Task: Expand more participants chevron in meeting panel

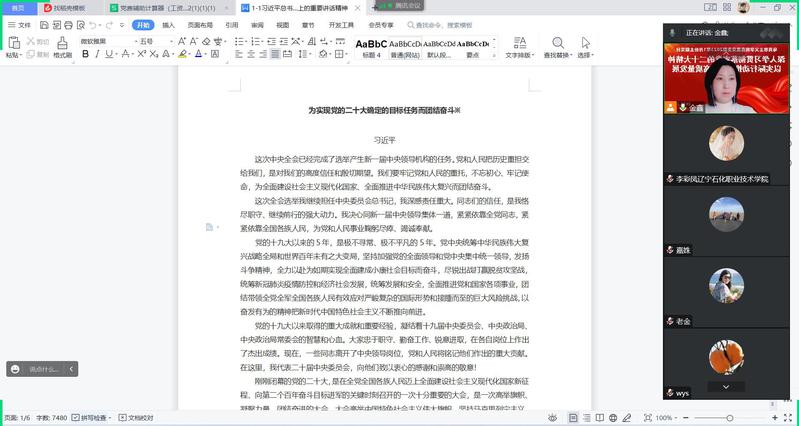Action: point(726,387)
